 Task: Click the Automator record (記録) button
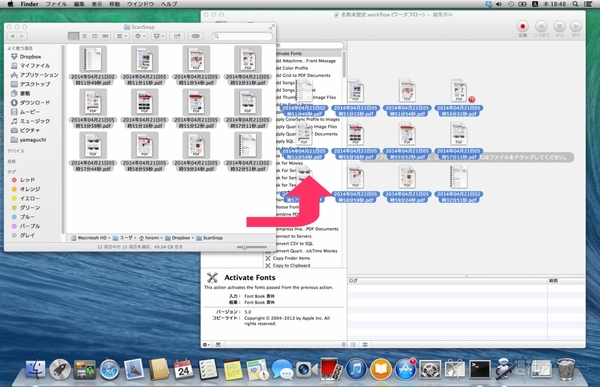tap(522, 29)
